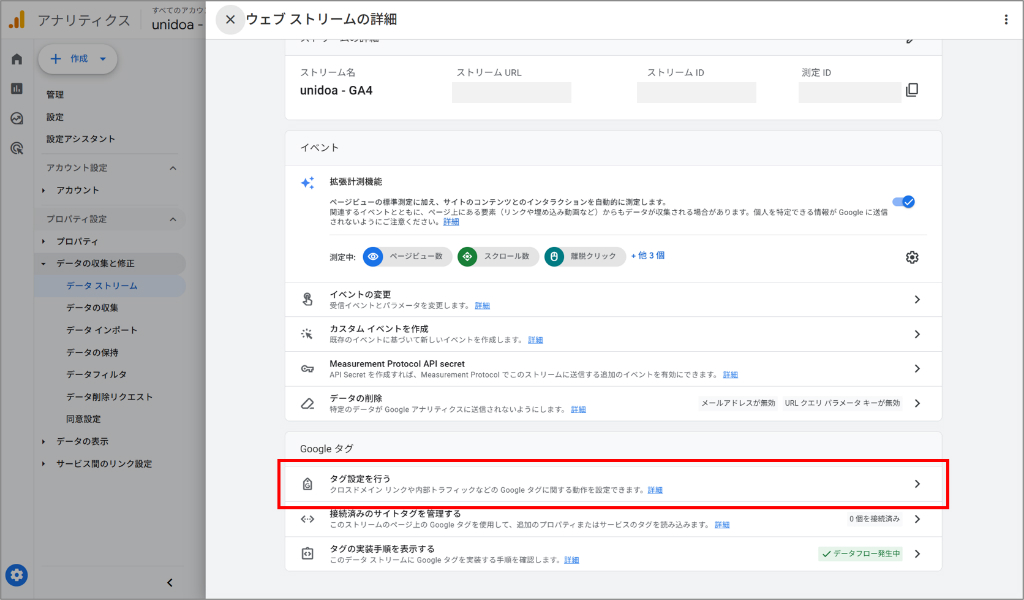This screenshot has height=600, width=1024.
Task: Open the enhanced measurement settings gear
Action: 911,257
